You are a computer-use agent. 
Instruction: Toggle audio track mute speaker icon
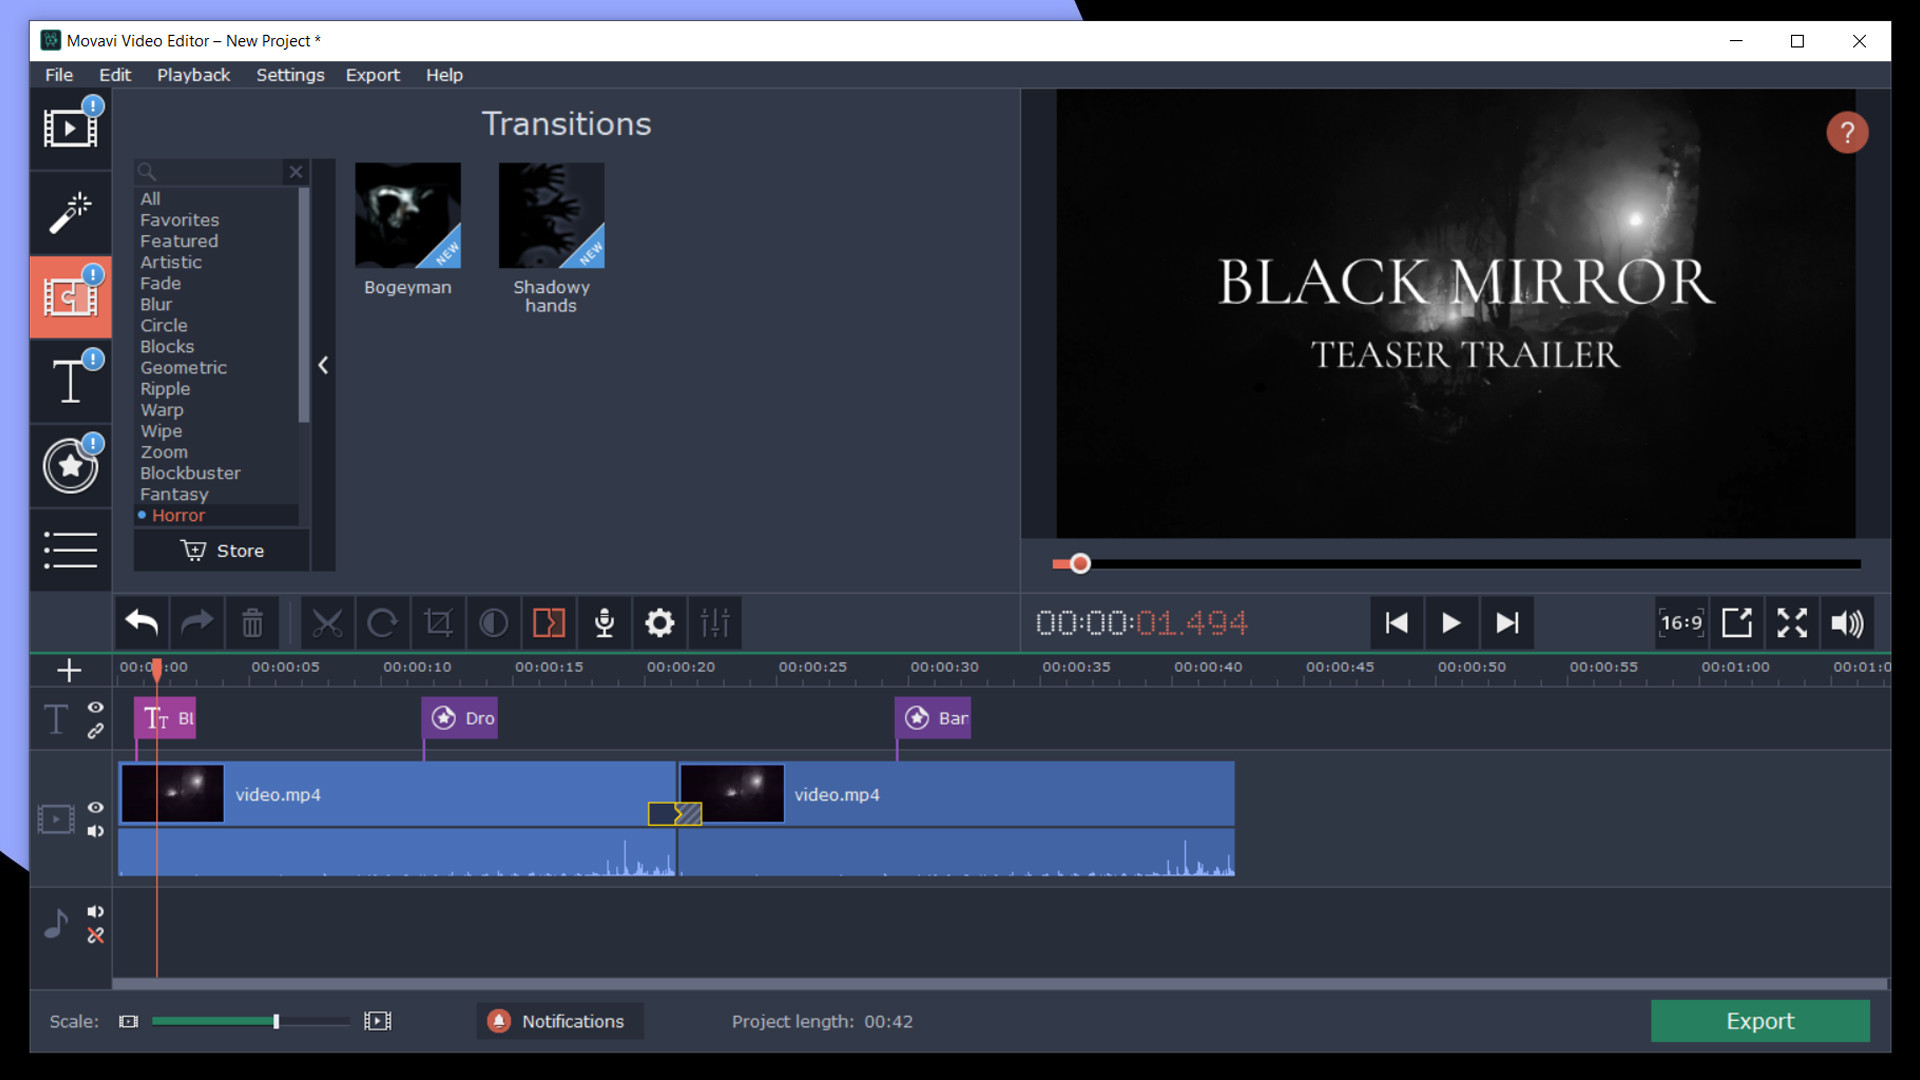pyautogui.click(x=95, y=910)
